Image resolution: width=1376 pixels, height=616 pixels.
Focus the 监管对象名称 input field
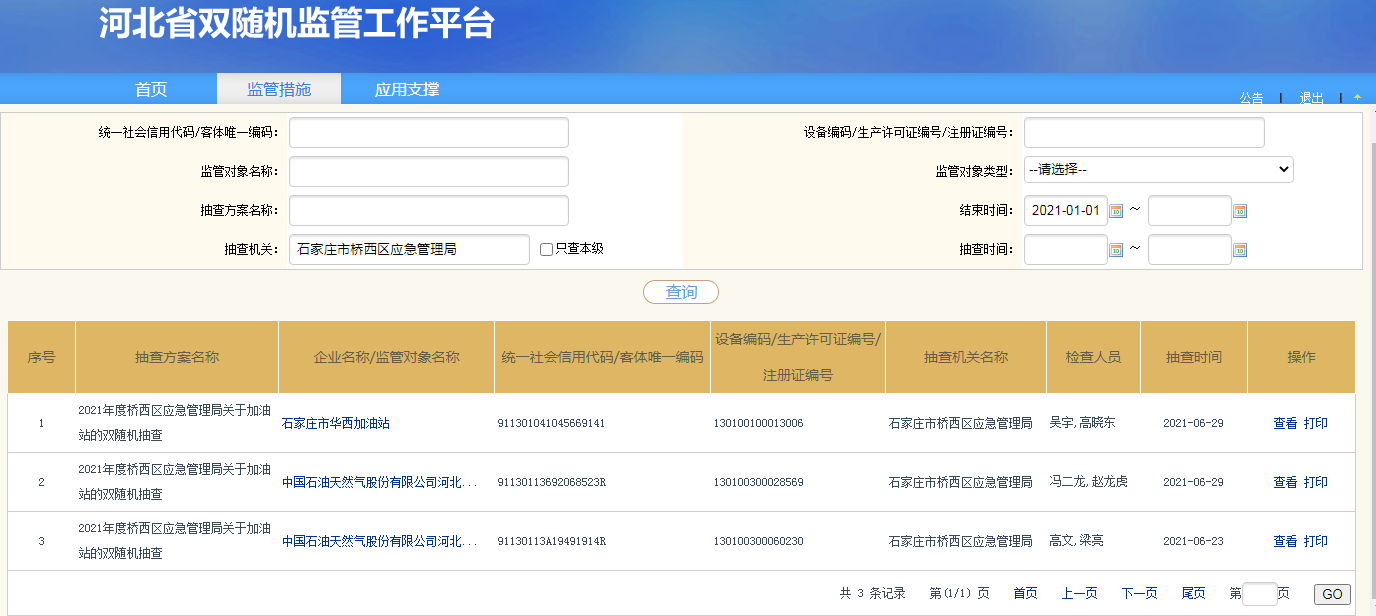click(x=428, y=172)
